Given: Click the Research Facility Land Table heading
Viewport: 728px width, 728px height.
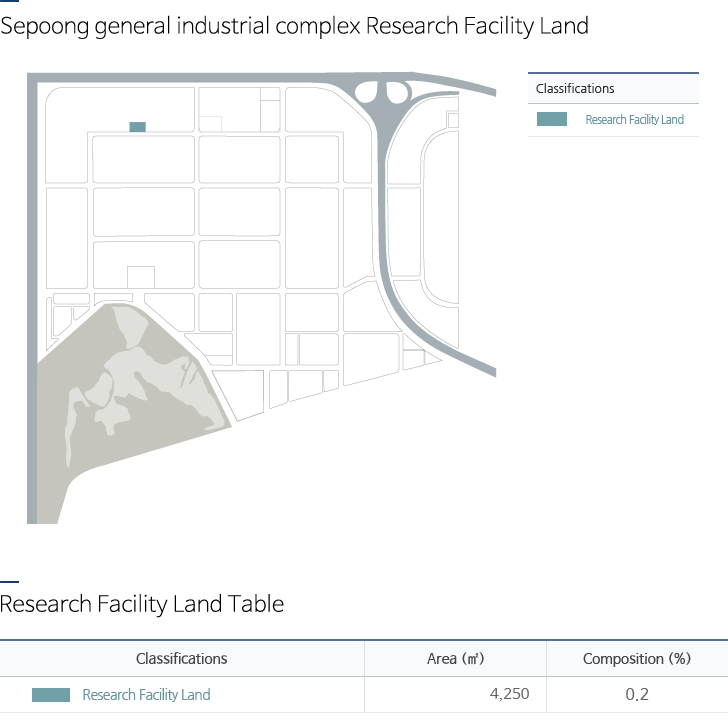Looking at the screenshot, I should tap(142, 604).
